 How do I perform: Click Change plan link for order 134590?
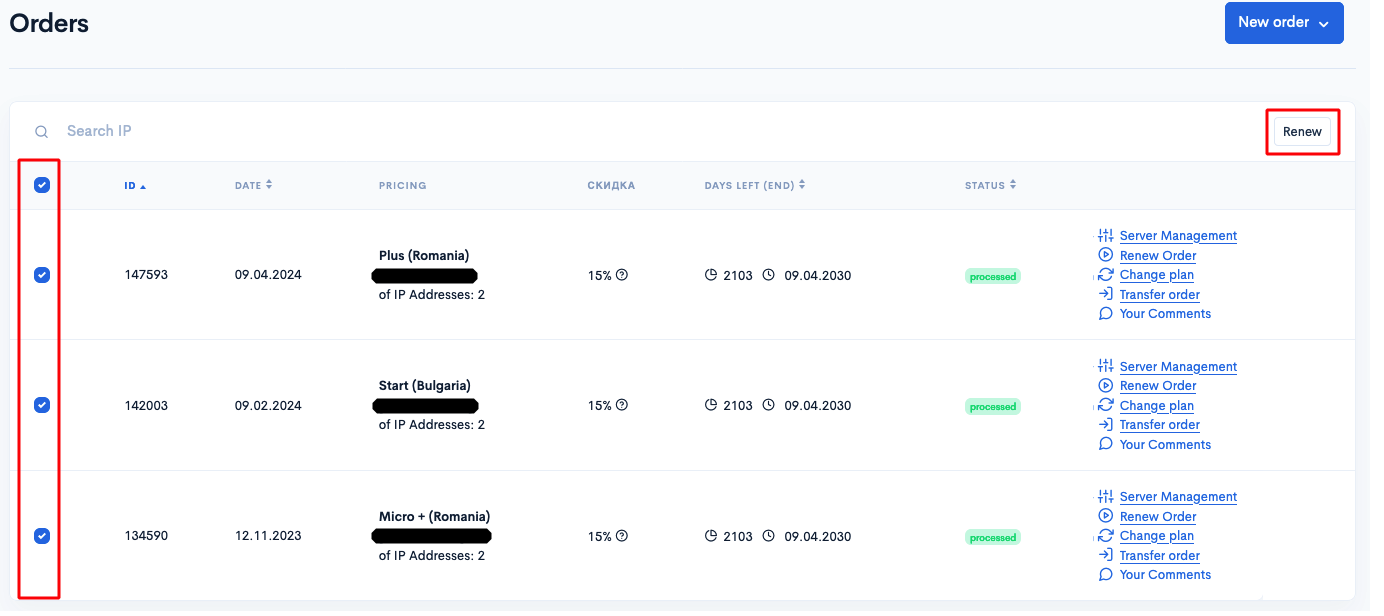[x=1157, y=535]
